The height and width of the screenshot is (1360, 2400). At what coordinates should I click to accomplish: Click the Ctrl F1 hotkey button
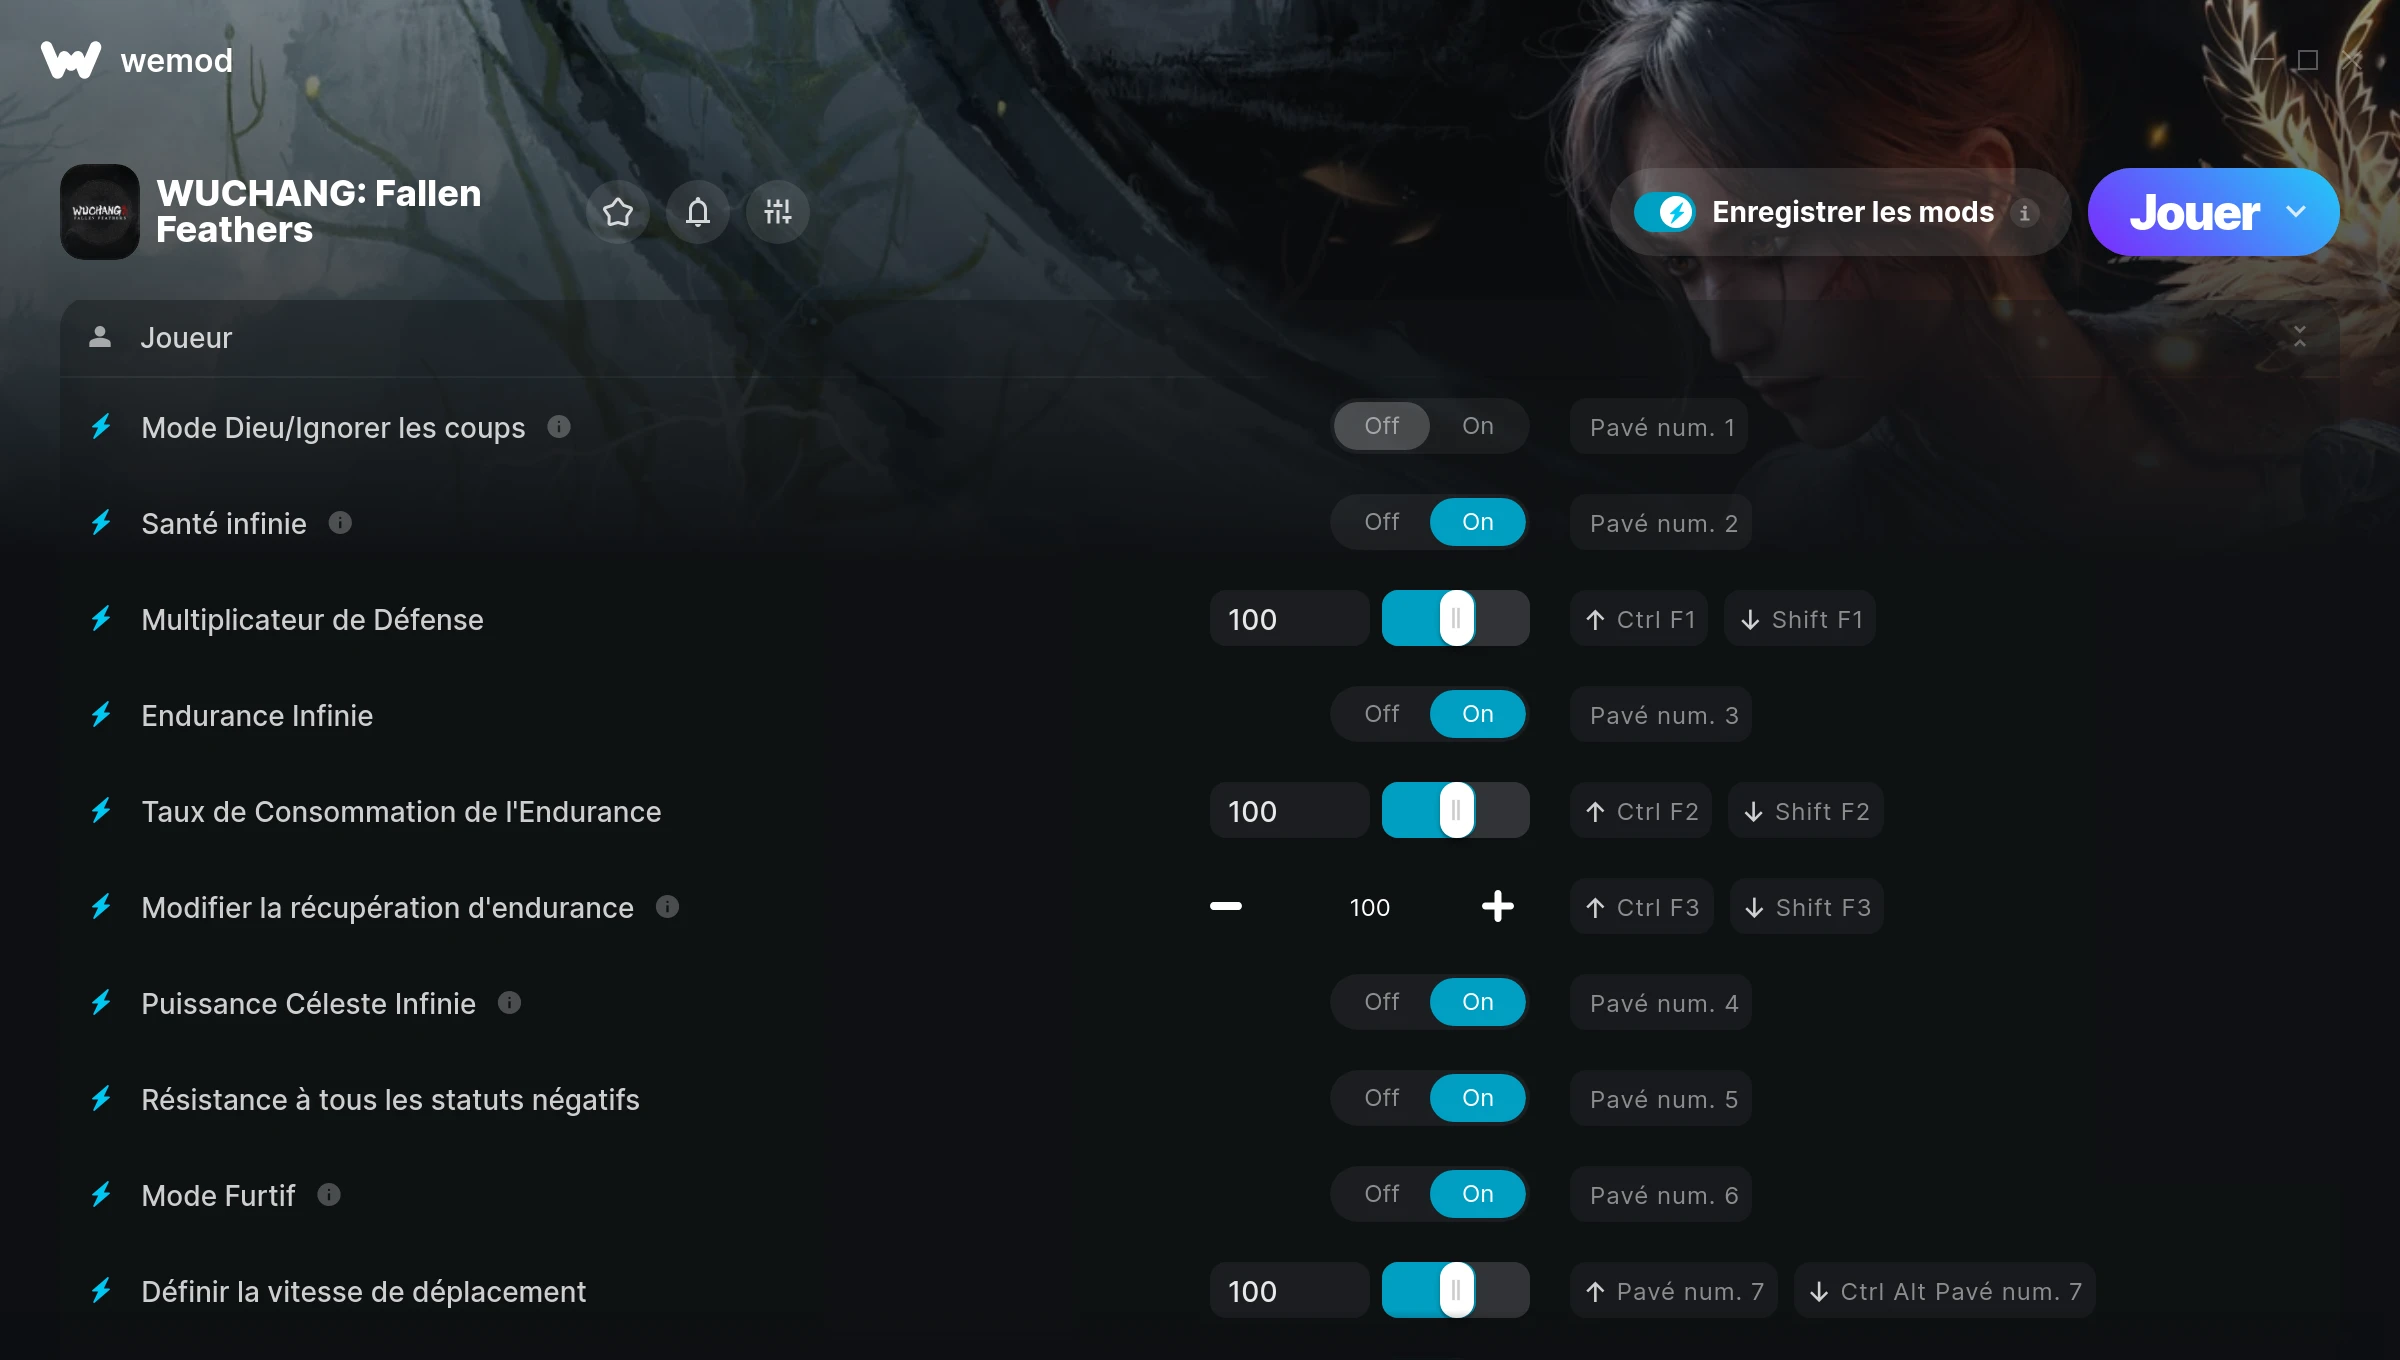pos(1639,619)
